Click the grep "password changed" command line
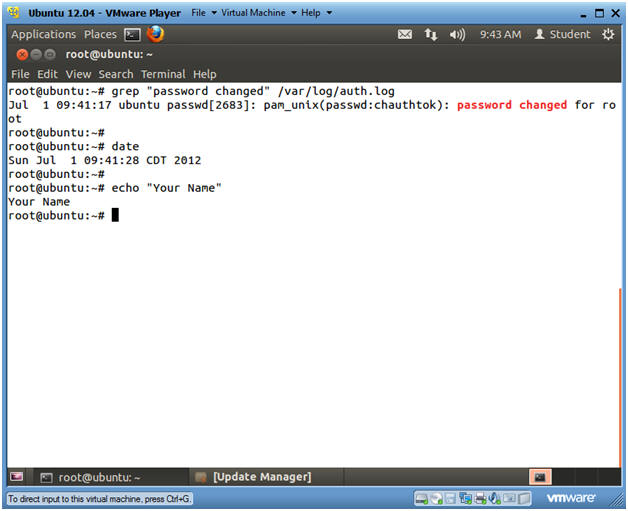 click(x=201, y=91)
